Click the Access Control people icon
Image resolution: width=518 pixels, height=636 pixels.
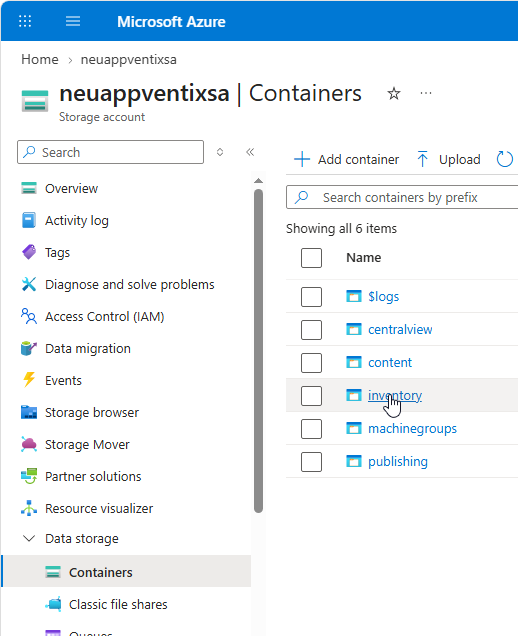coord(29,316)
